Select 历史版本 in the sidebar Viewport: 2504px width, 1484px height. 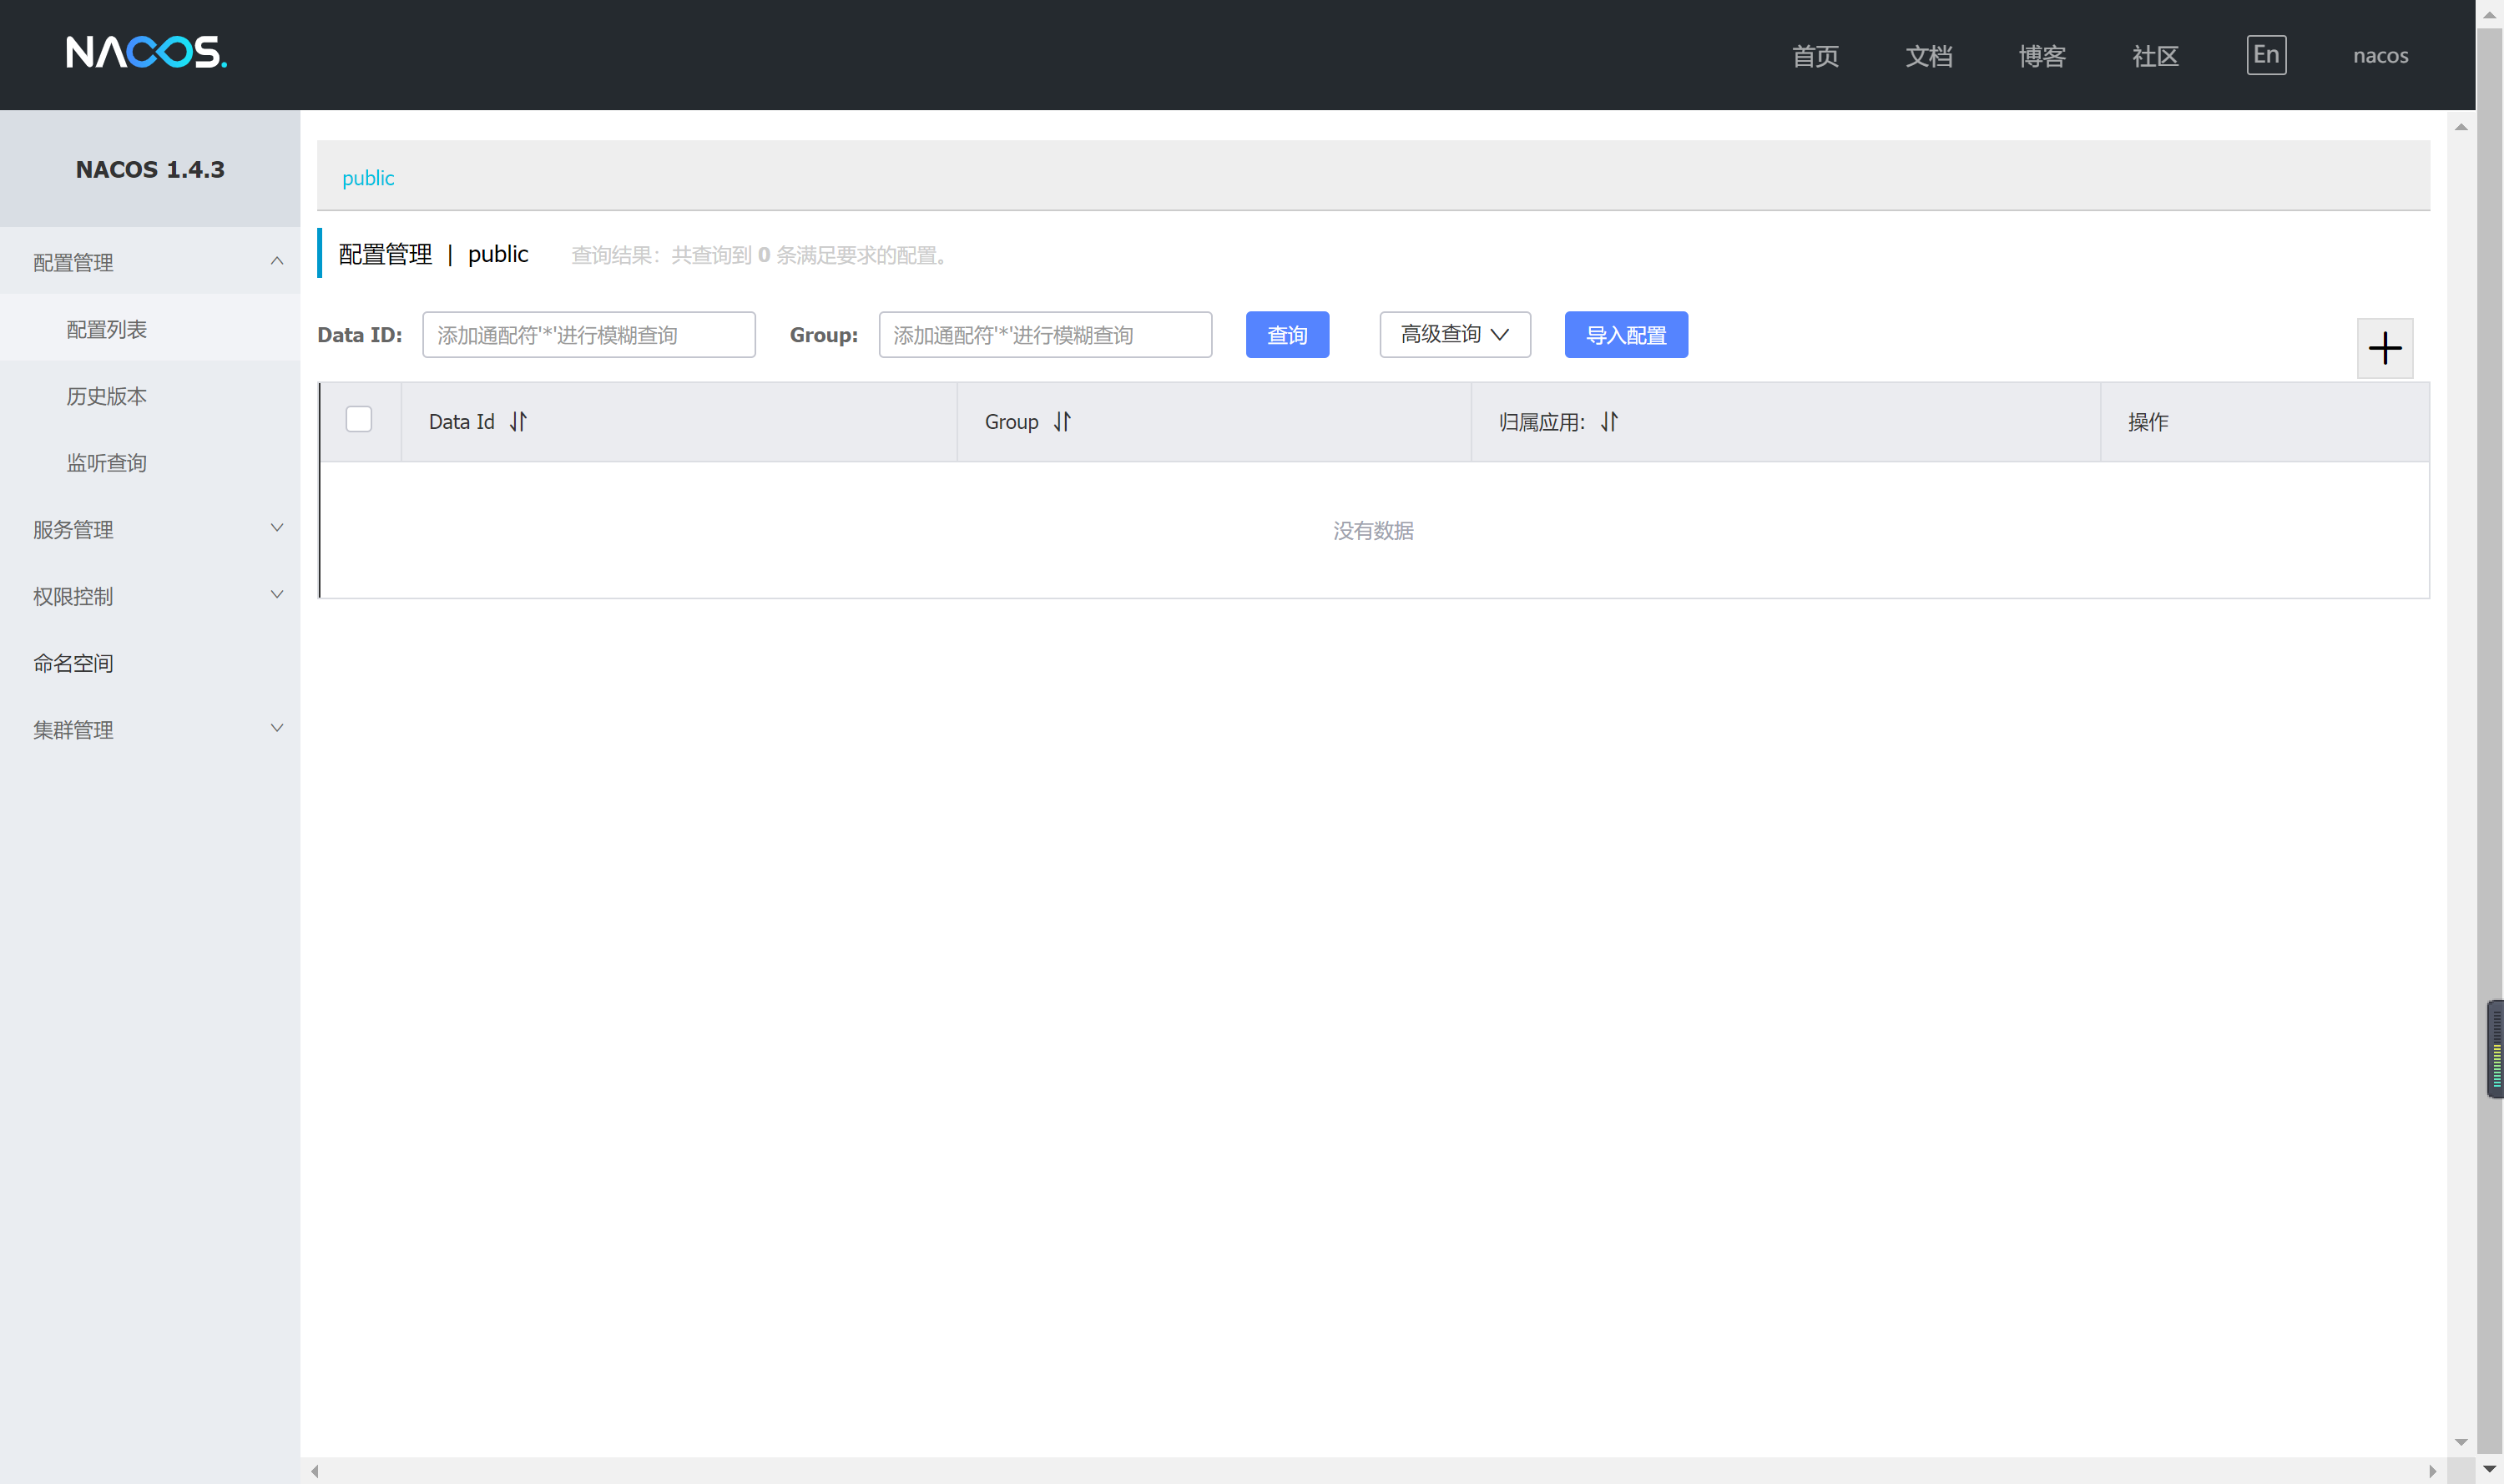point(106,395)
